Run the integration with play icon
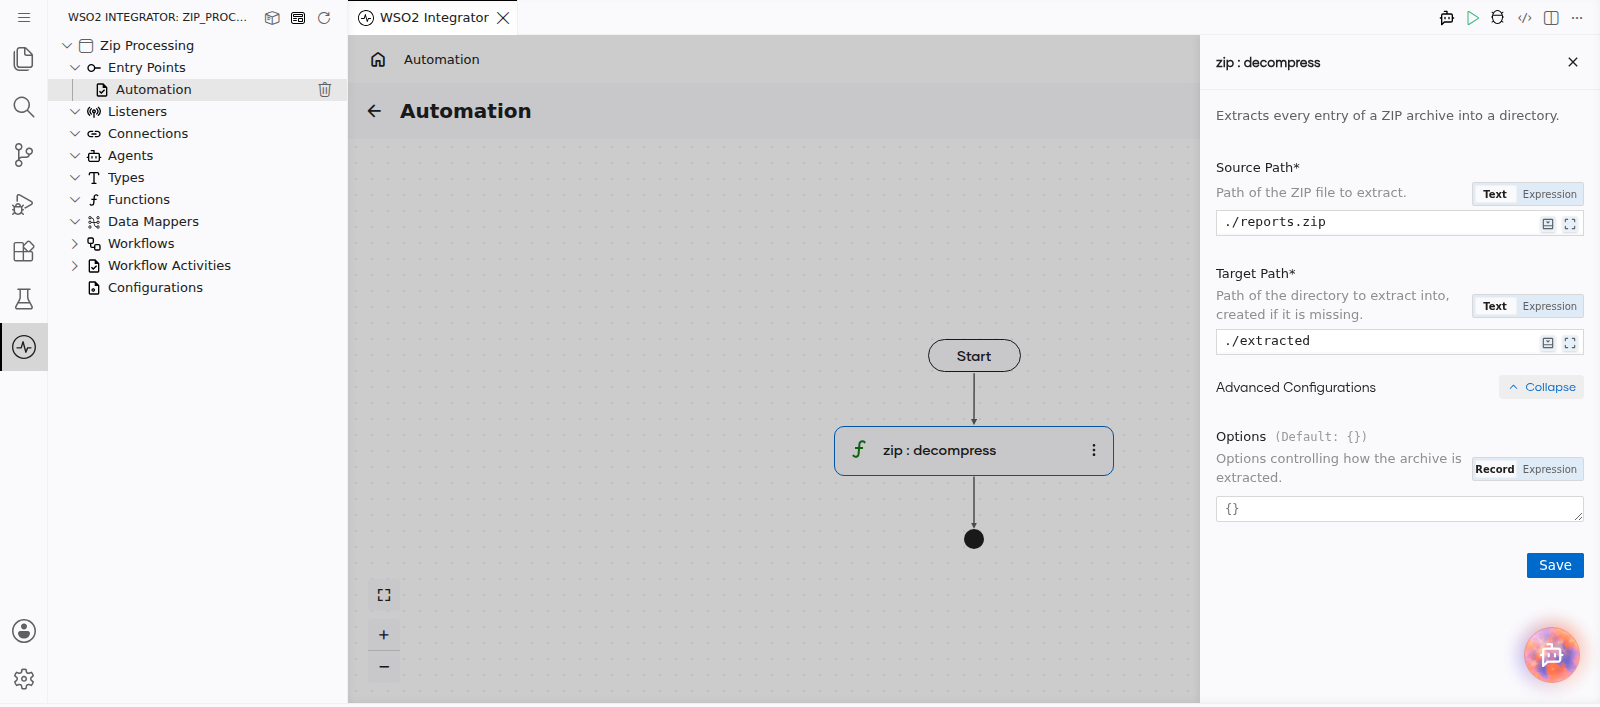Viewport: 1600px width, 707px height. pyautogui.click(x=1473, y=18)
